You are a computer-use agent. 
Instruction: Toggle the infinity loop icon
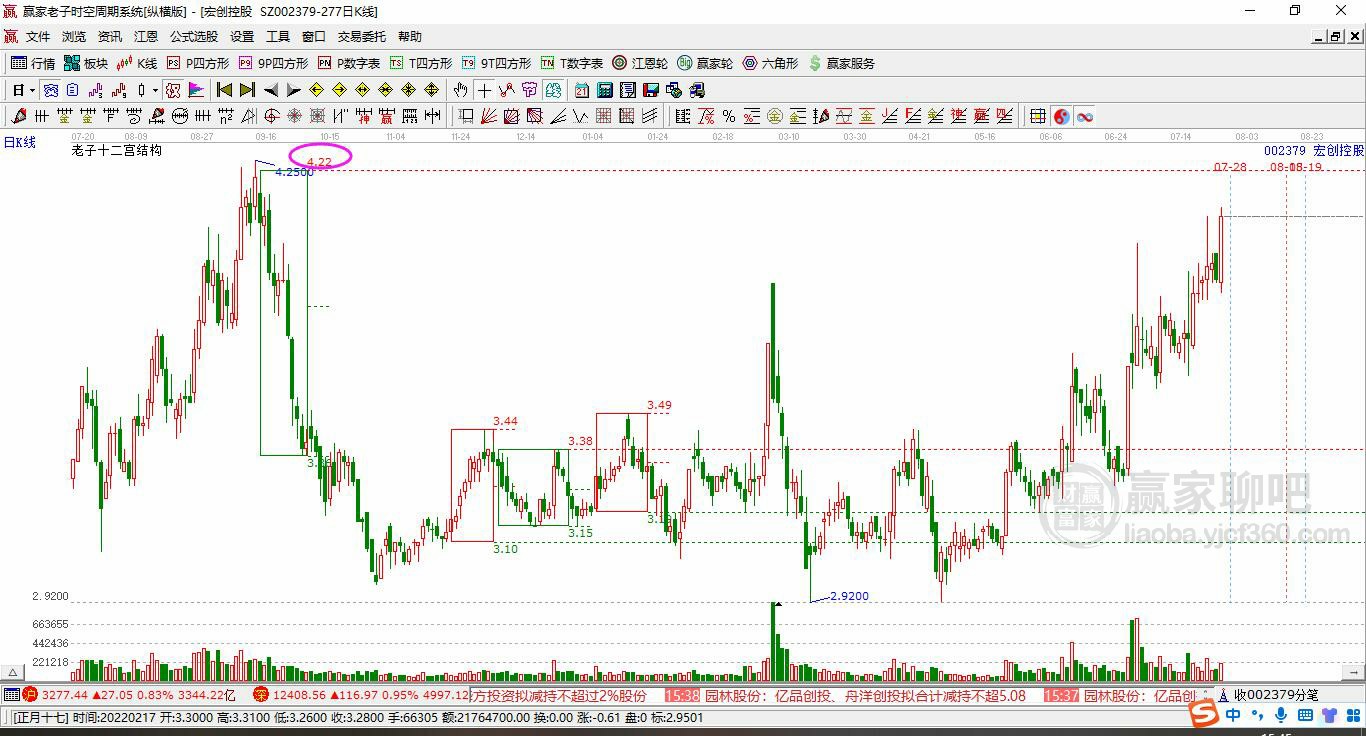(x=1085, y=116)
